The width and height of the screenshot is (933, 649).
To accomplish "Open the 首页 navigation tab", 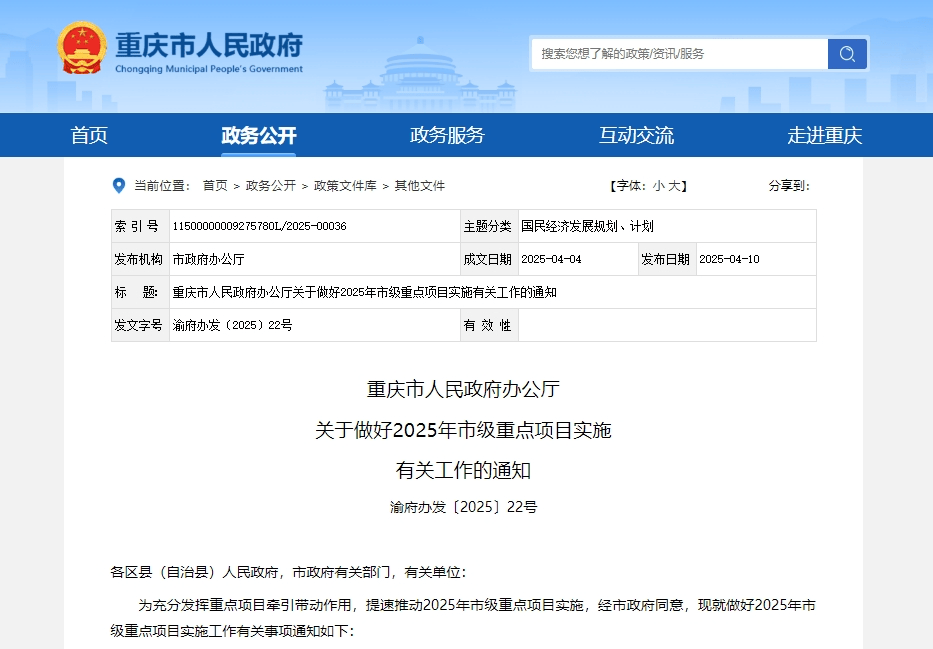I will coord(89,135).
